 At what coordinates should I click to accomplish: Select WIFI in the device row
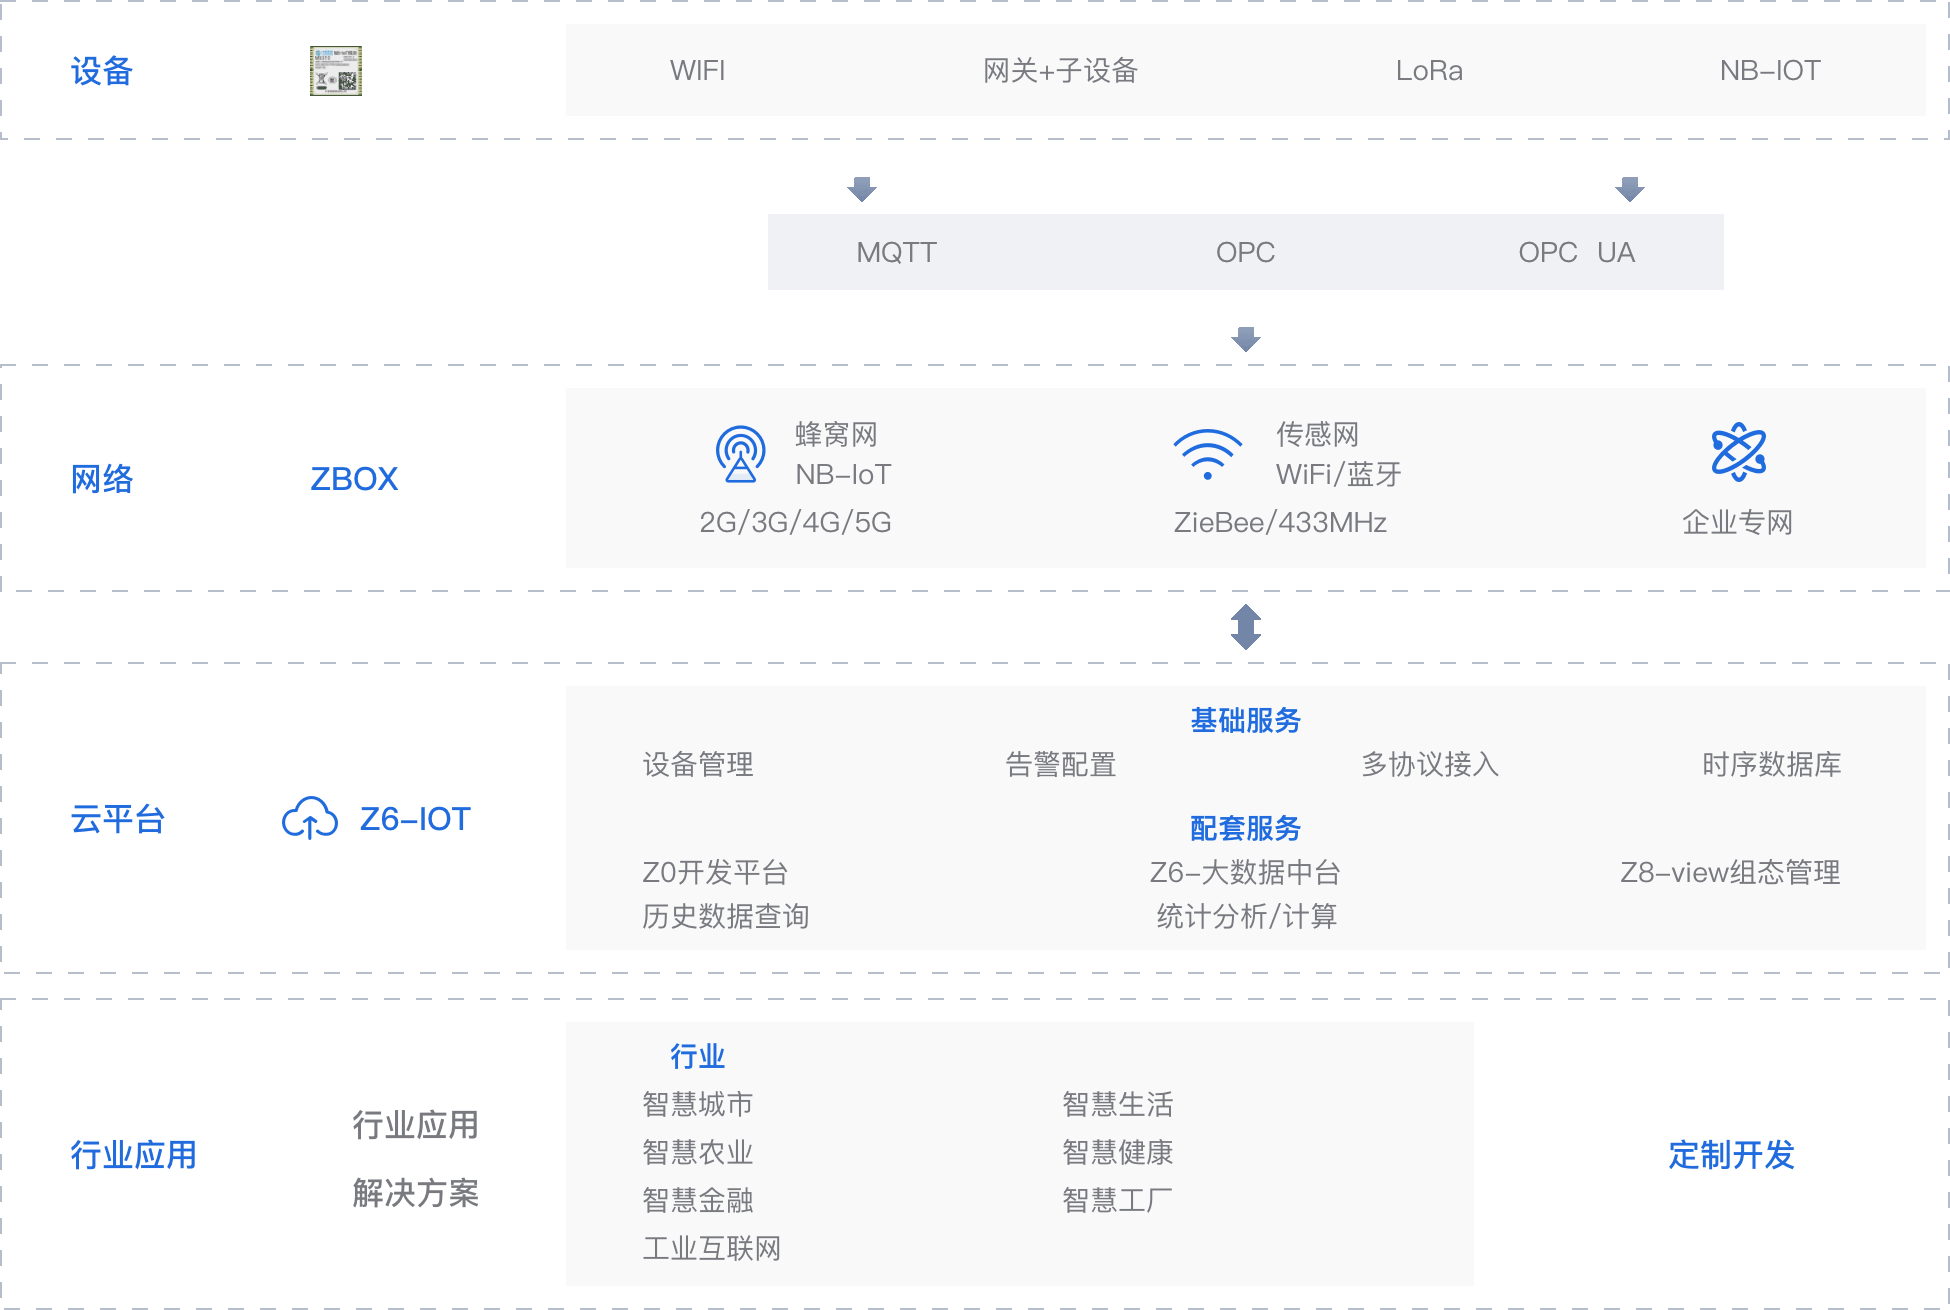(698, 71)
